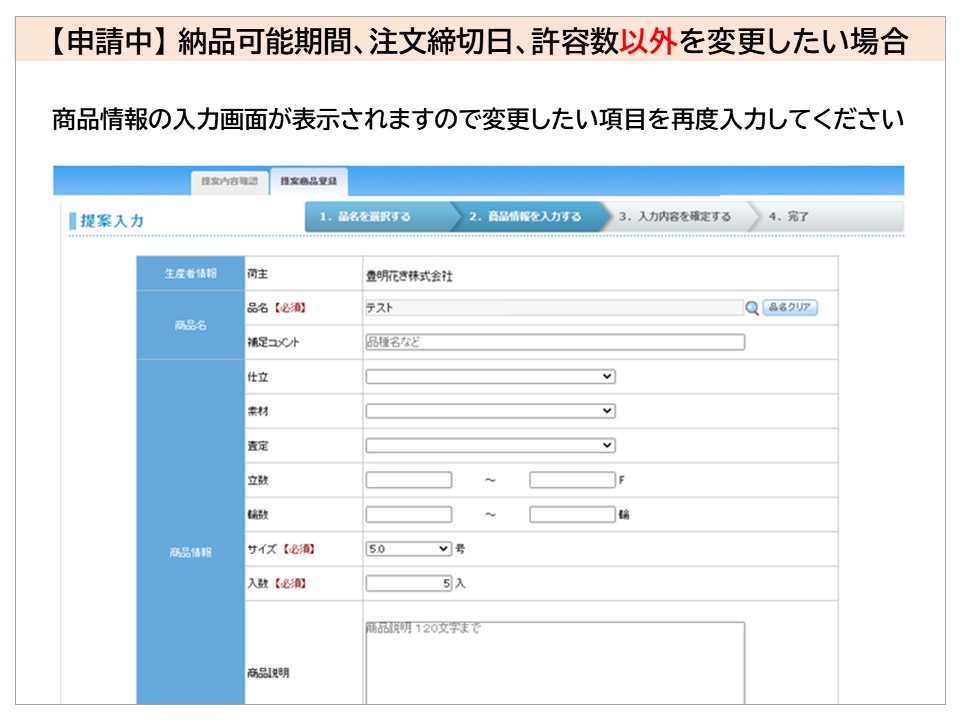Image resolution: width=960 pixels, height=720 pixels.
Task: Focus the 入数 field showing 5
Action: point(409,583)
